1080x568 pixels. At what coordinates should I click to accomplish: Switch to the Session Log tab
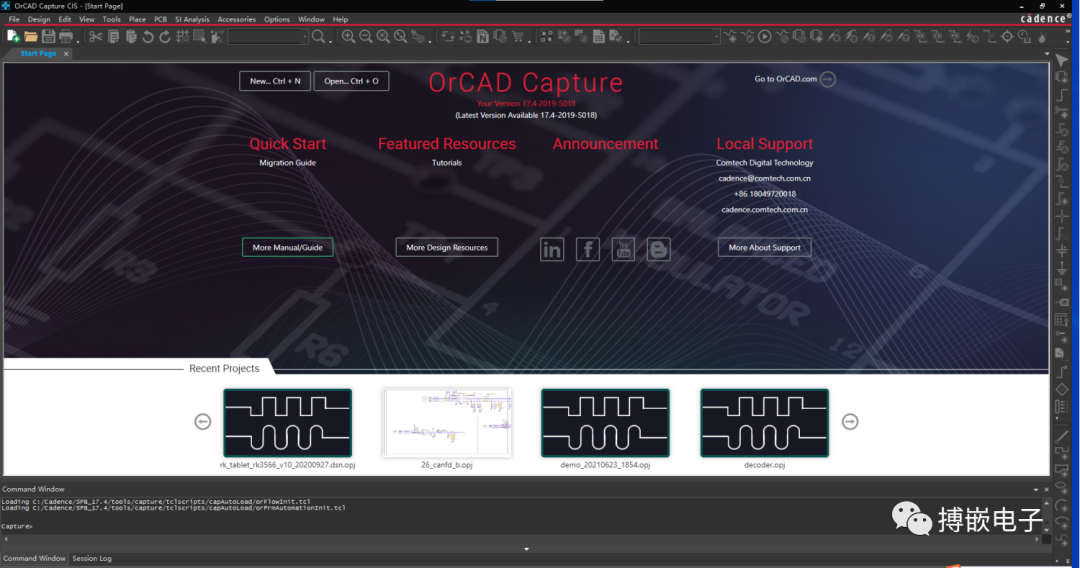(x=92, y=558)
